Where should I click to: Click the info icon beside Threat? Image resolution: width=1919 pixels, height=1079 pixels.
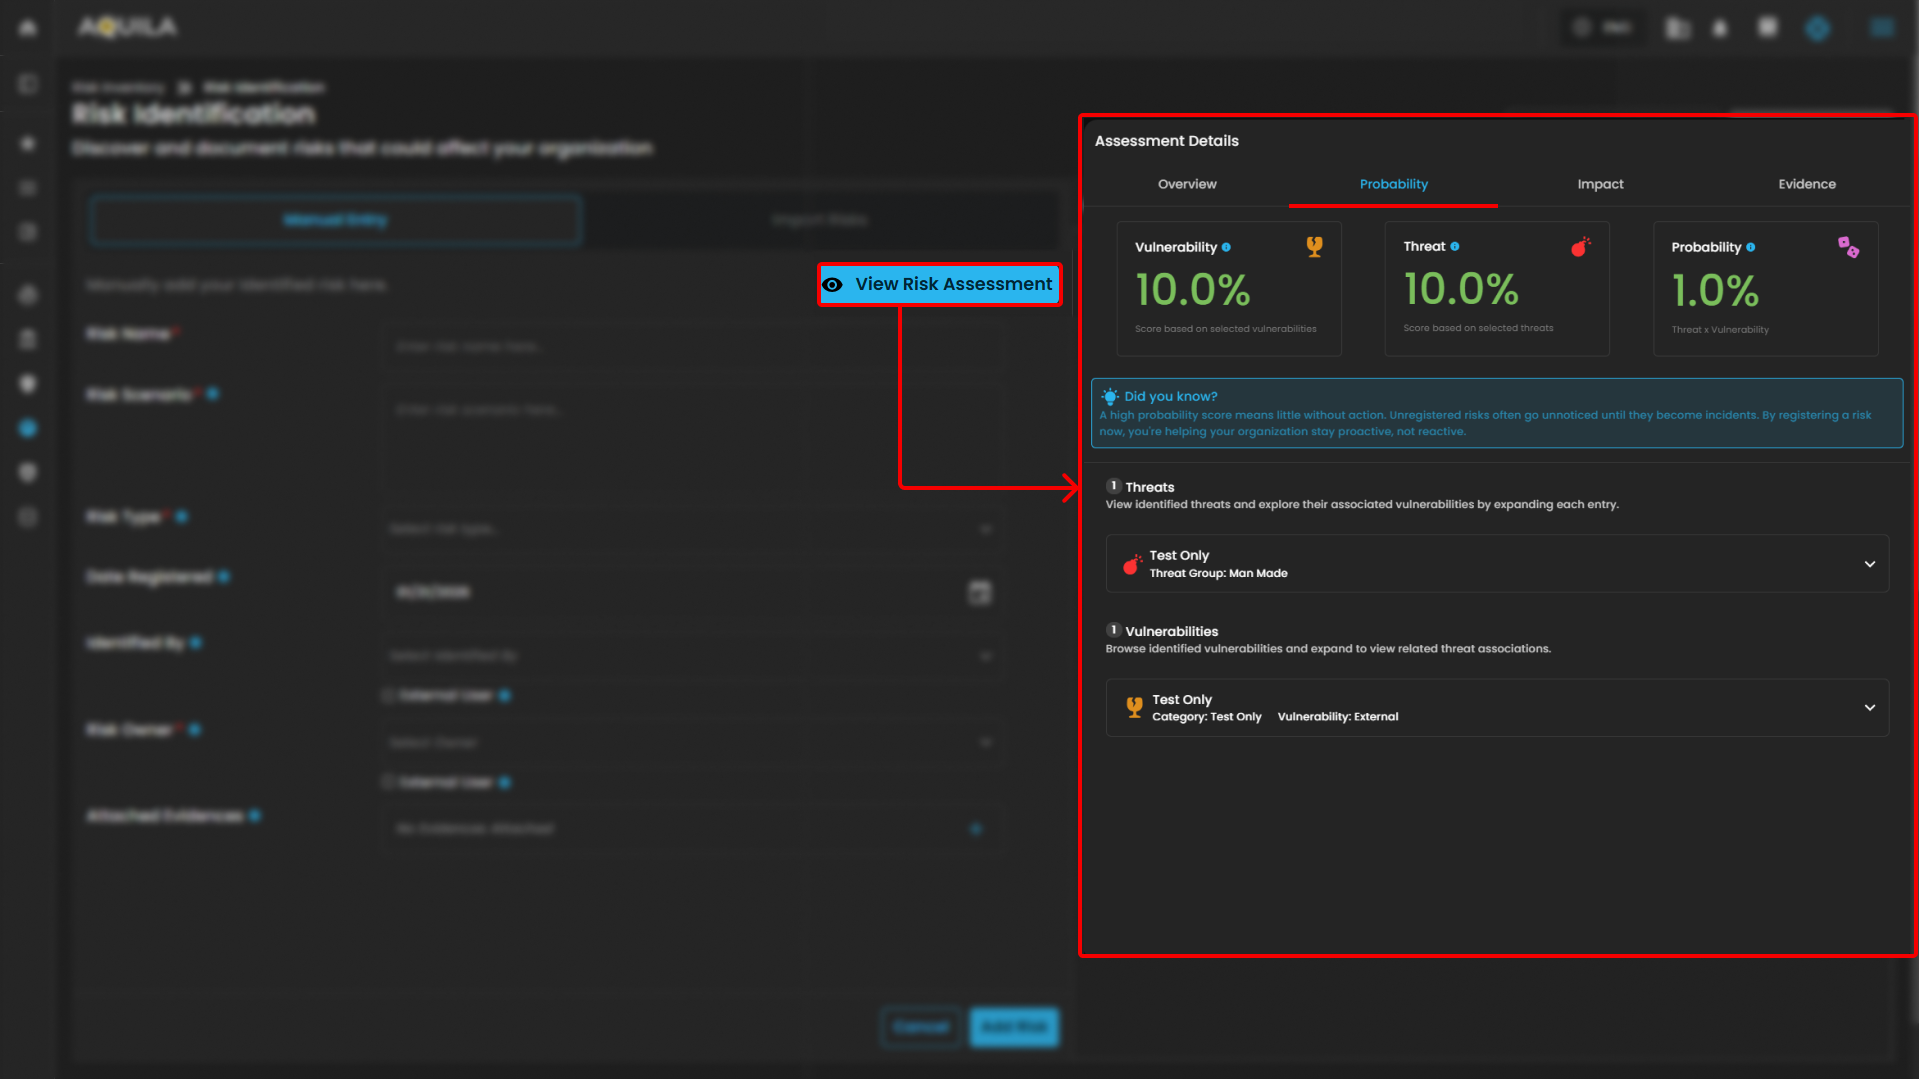point(1455,246)
